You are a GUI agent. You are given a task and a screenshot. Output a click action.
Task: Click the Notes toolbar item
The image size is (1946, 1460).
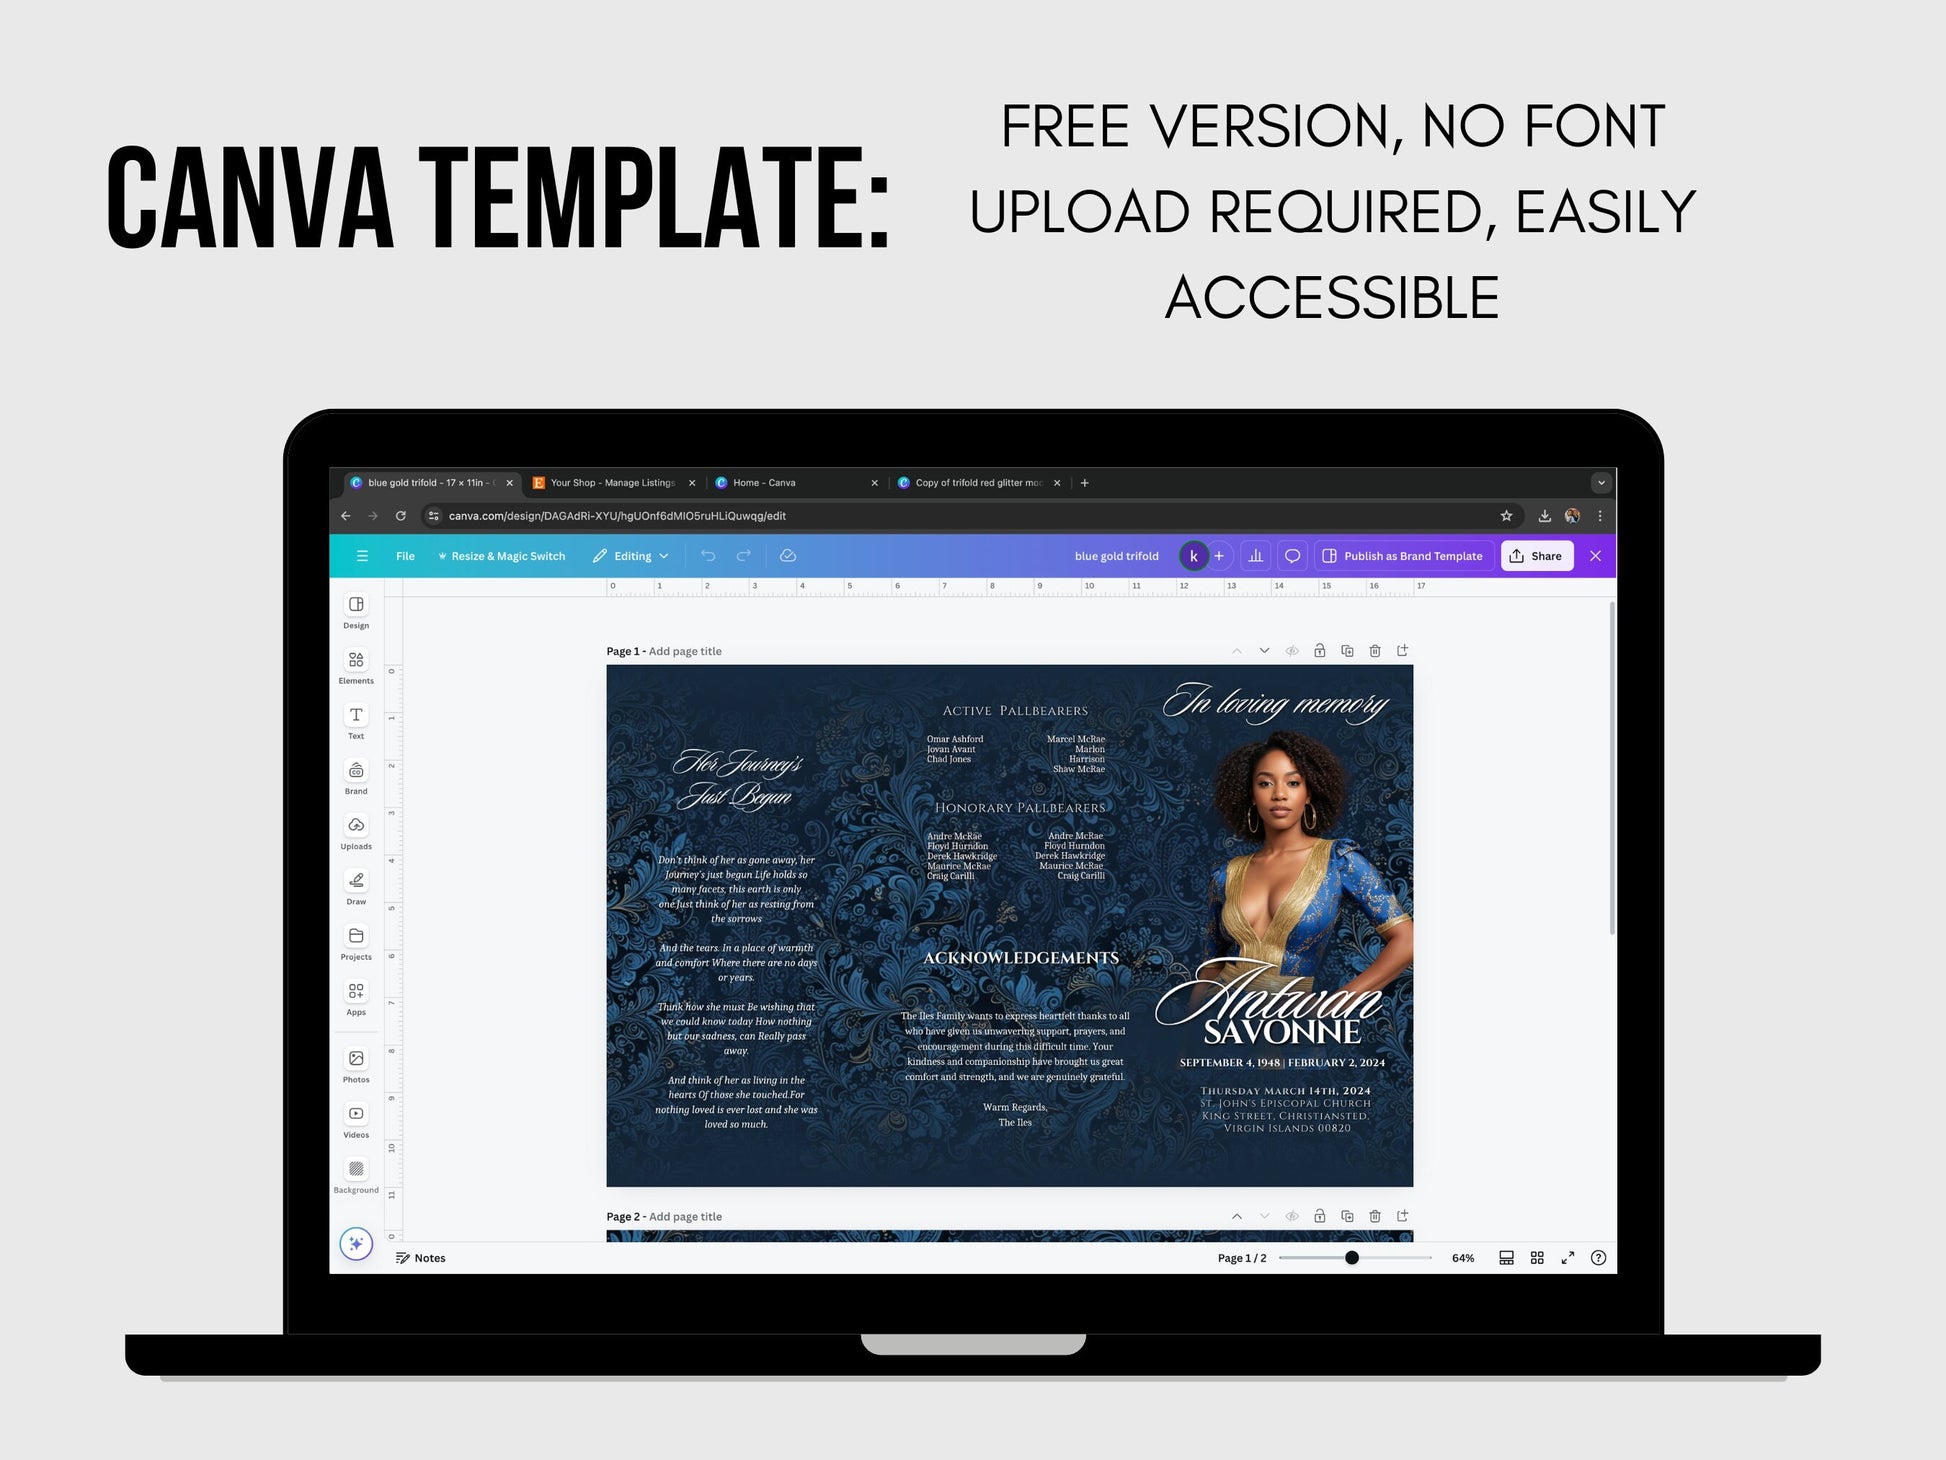pyautogui.click(x=439, y=1259)
